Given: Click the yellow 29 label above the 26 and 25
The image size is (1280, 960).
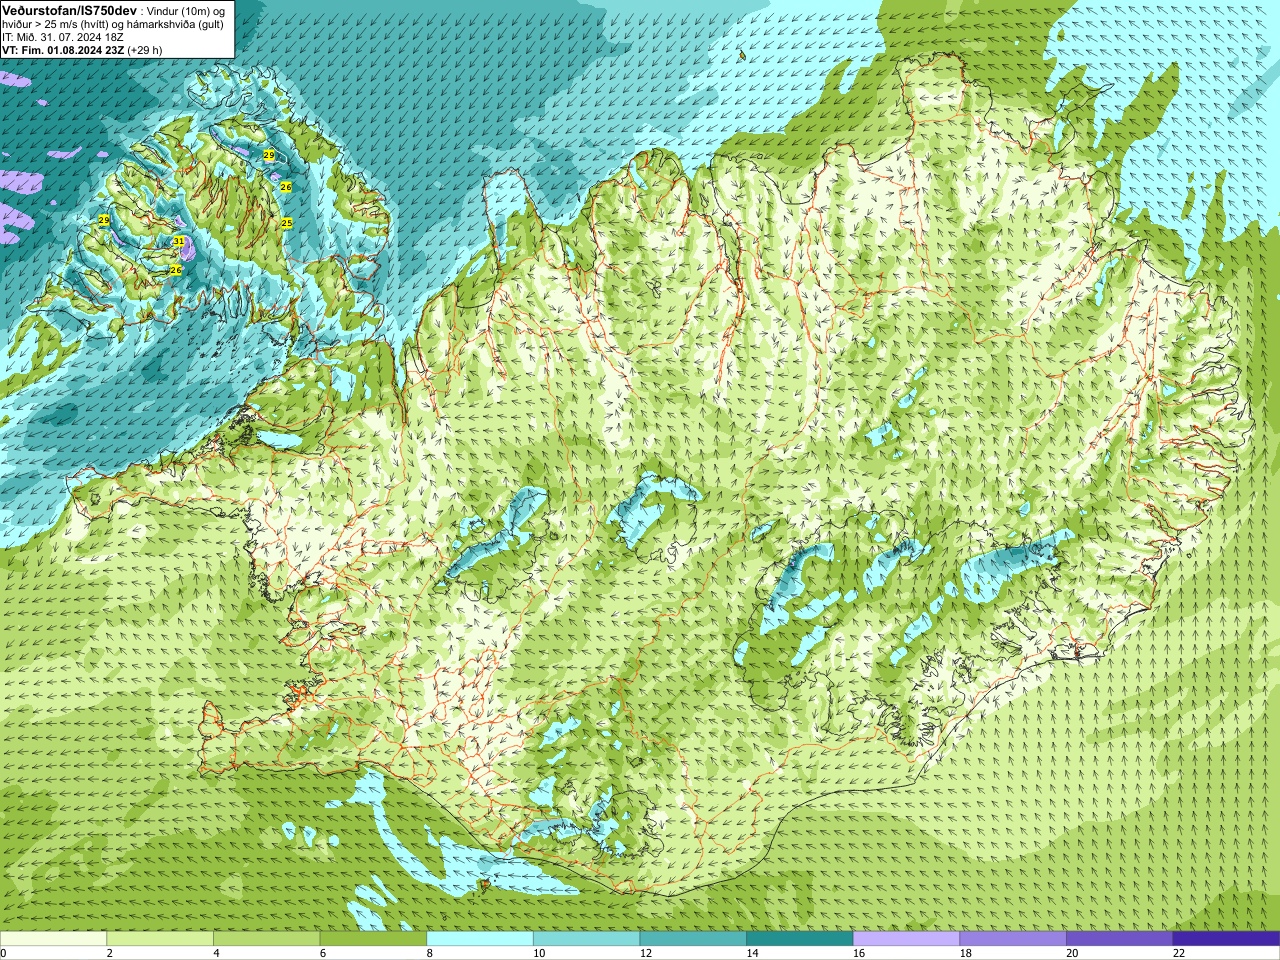Looking at the screenshot, I should 269,155.
